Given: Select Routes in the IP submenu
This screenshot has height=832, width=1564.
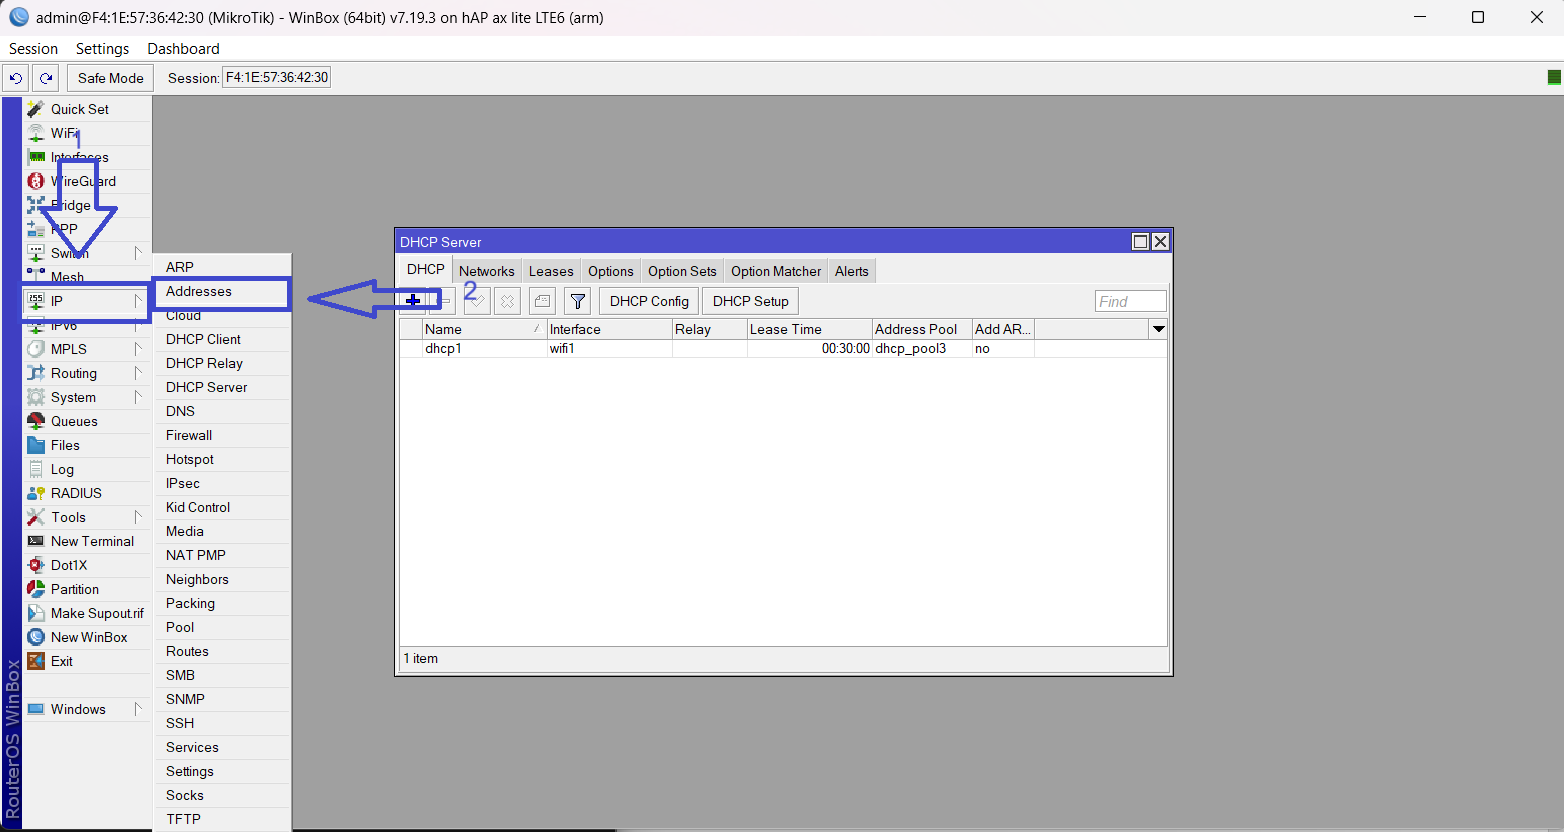Looking at the screenshot, I should pos(222,651).
